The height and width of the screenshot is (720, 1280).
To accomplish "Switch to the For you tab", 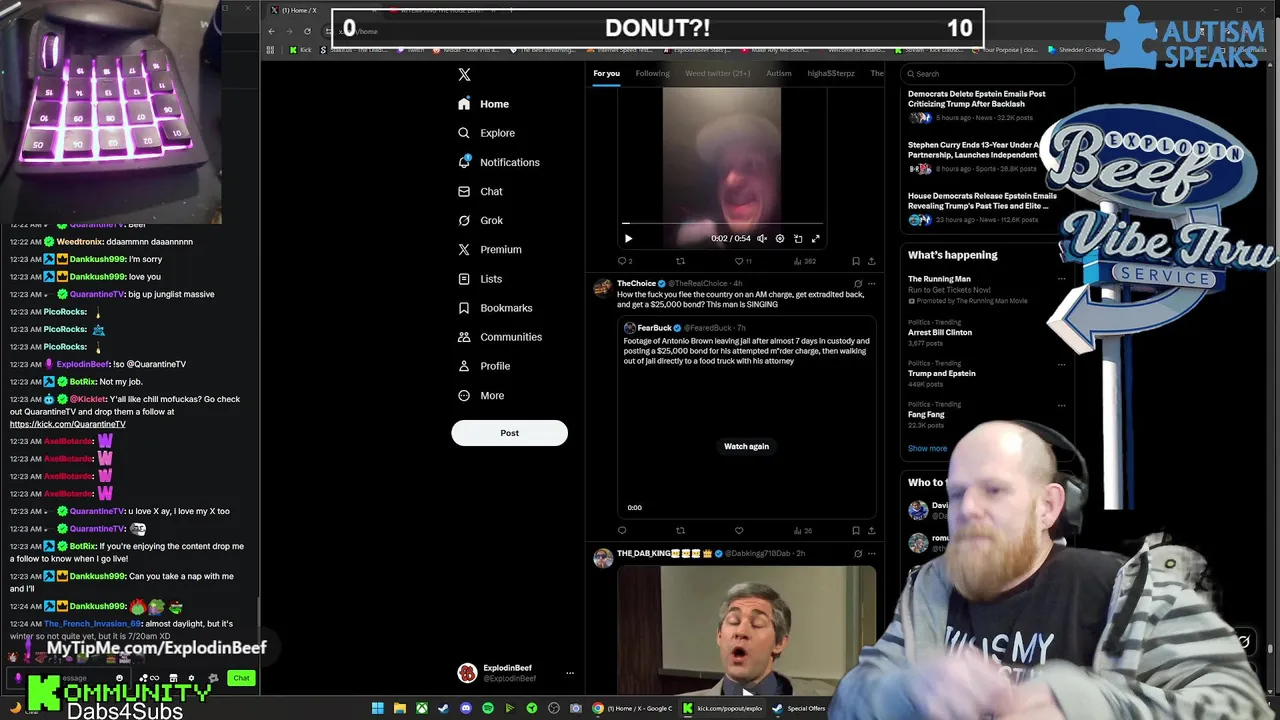I will coord(606,73).
